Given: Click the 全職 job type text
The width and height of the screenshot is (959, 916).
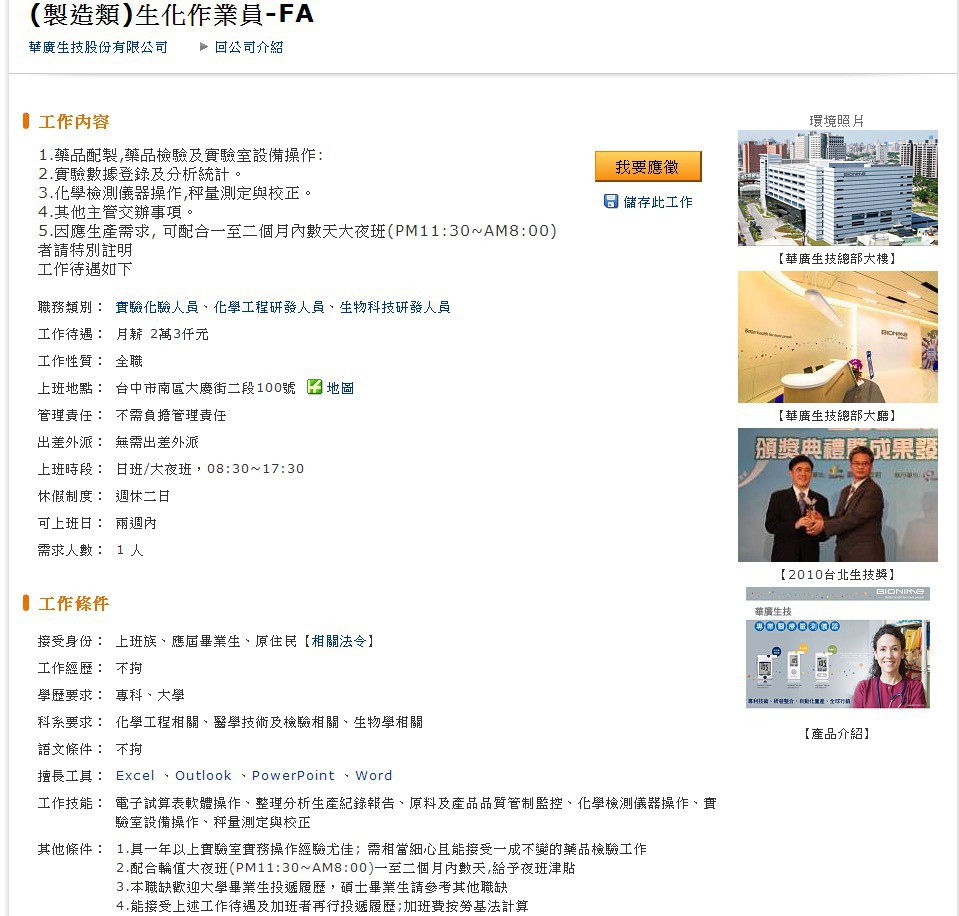Looking at the screenshot, I should coord(129,361).
